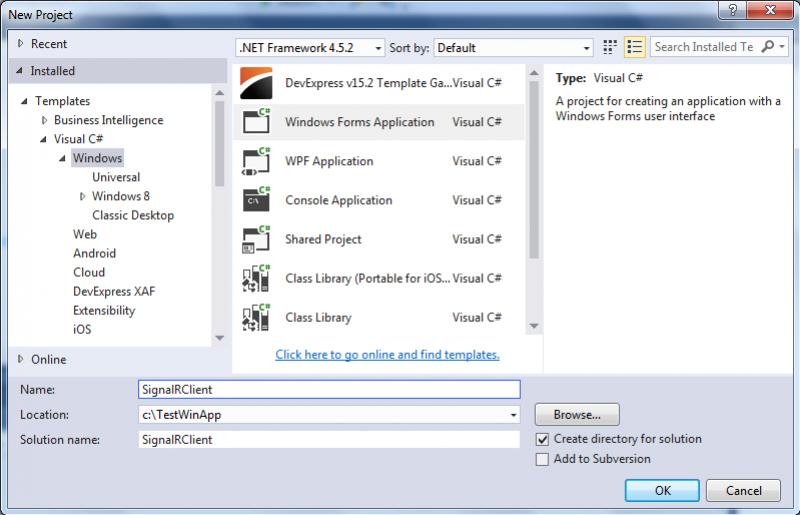The width and height of the screenshot is (800, 515).
Task: Click the Windows Forms Application template icon
Action: pos(256,121)
